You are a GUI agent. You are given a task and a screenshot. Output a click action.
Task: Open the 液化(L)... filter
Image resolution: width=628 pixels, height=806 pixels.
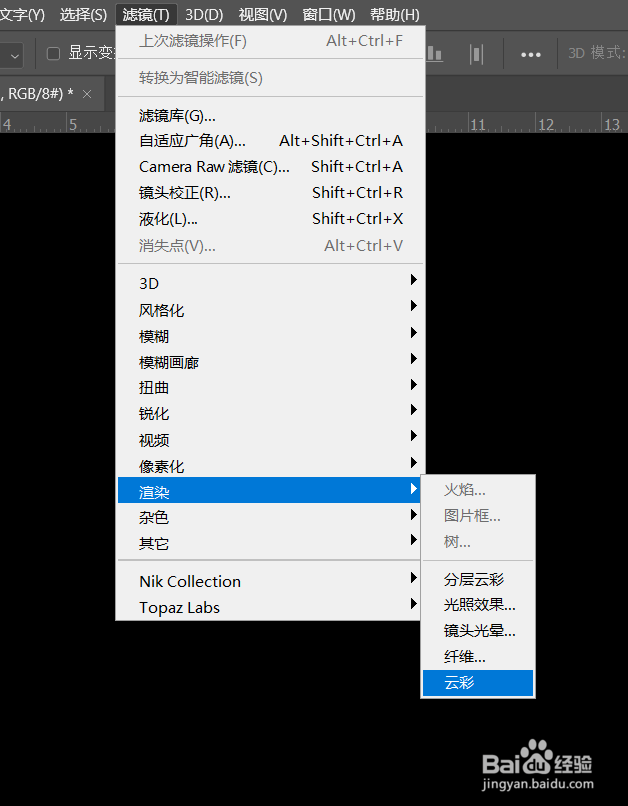click(270, 219)
